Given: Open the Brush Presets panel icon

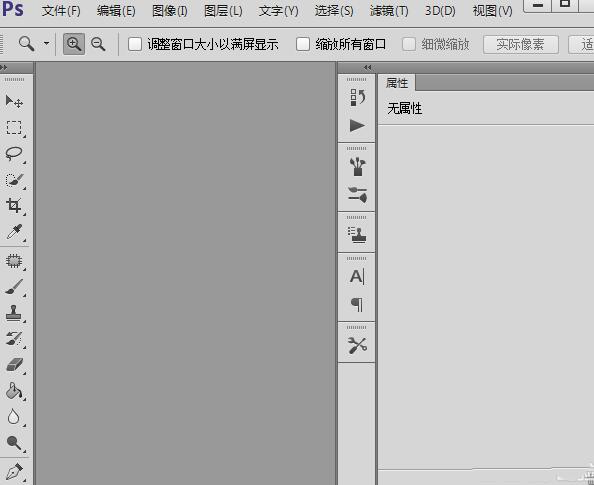Looking at the screenshot, I should (x=357, y=167).
